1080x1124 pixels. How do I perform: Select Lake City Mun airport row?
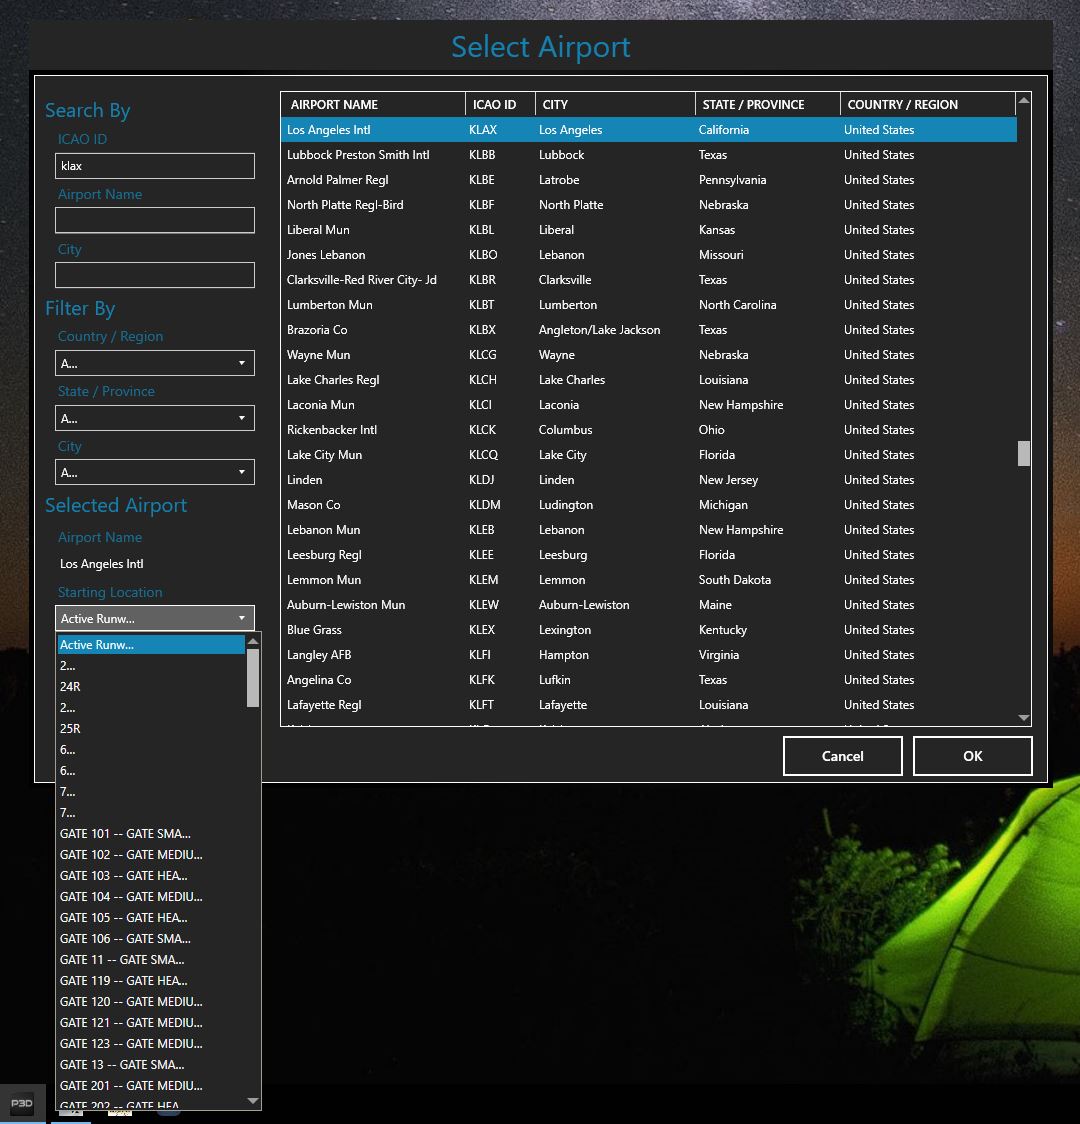[649, 454]
